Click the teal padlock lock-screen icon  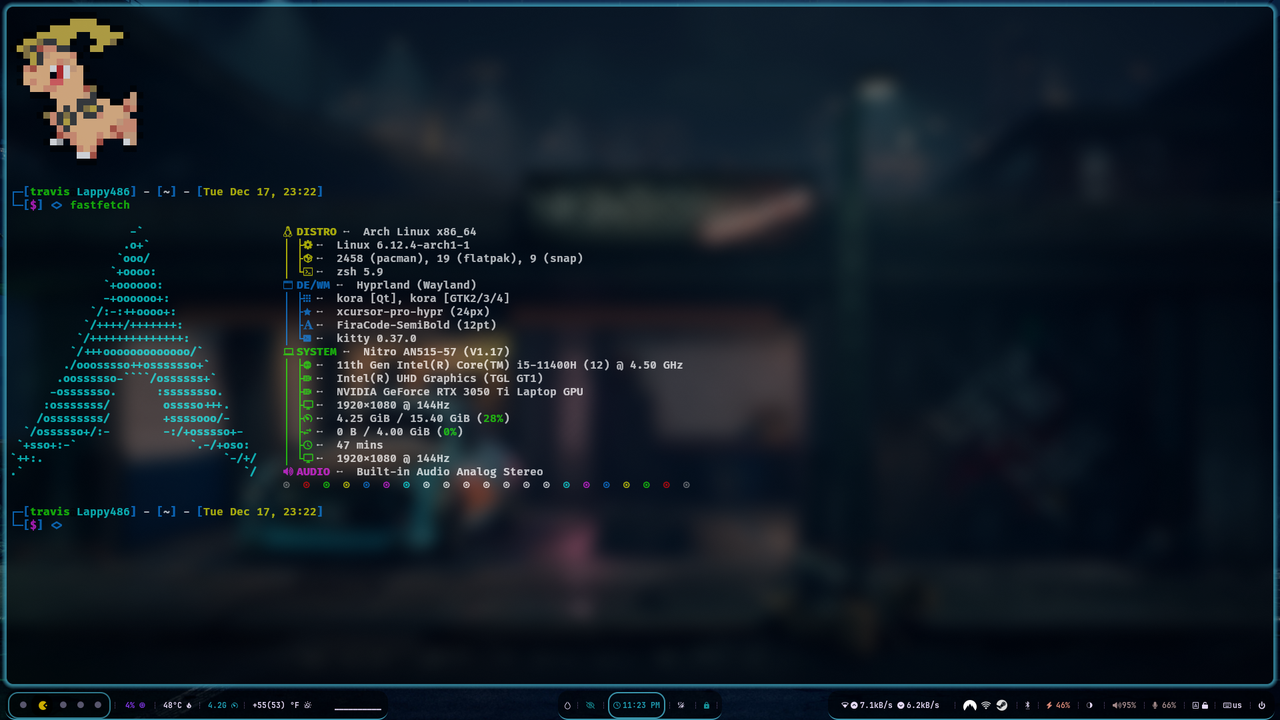click(706, 705)
